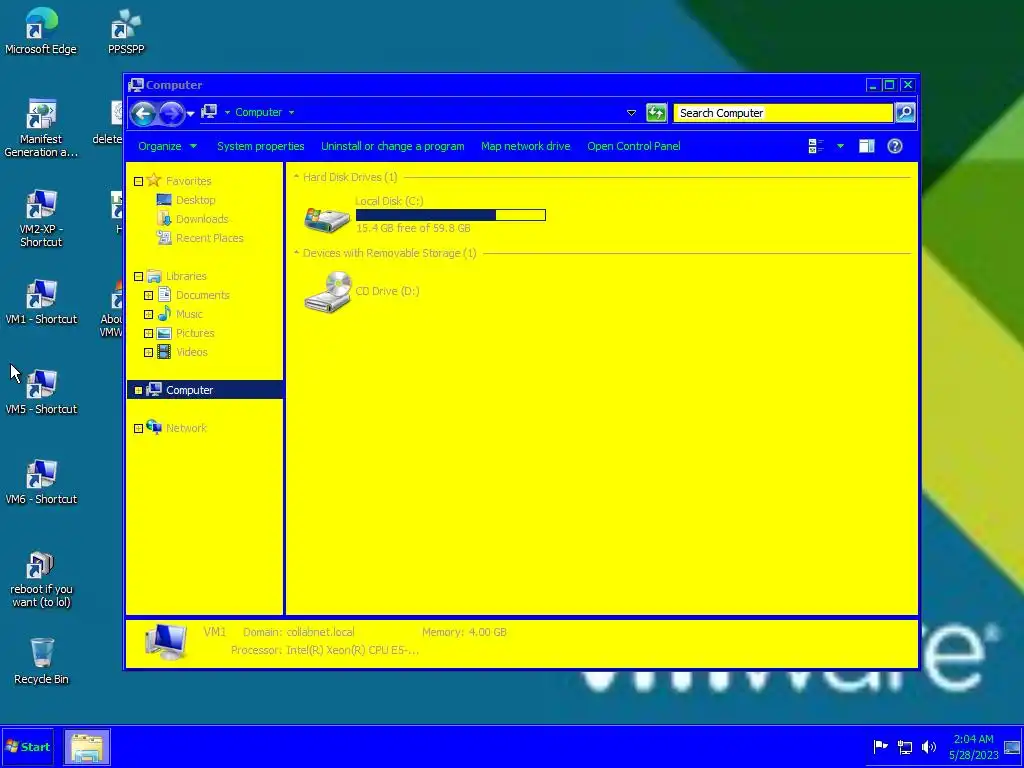Viewport: 1024px width, 768px height.
Task: Expand the Videos library node
Action: click(x=148, y=353)
